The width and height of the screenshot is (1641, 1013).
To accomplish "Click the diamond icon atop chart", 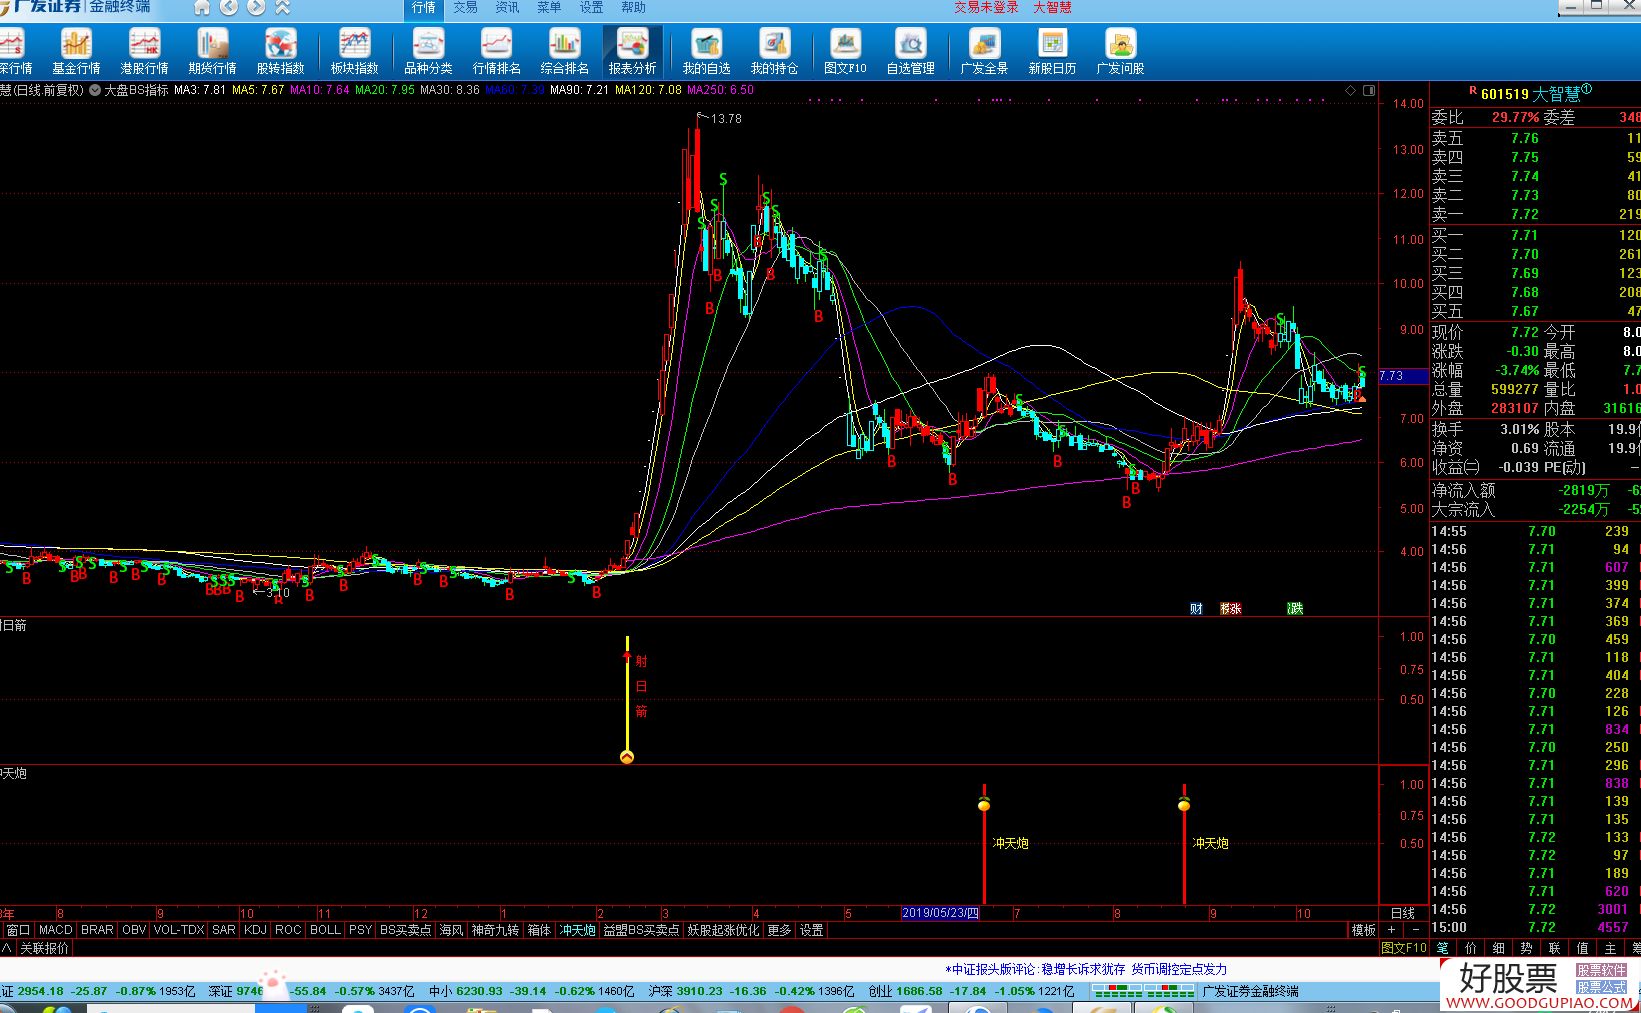I will pyautogui.click(x=1350, y=90).
